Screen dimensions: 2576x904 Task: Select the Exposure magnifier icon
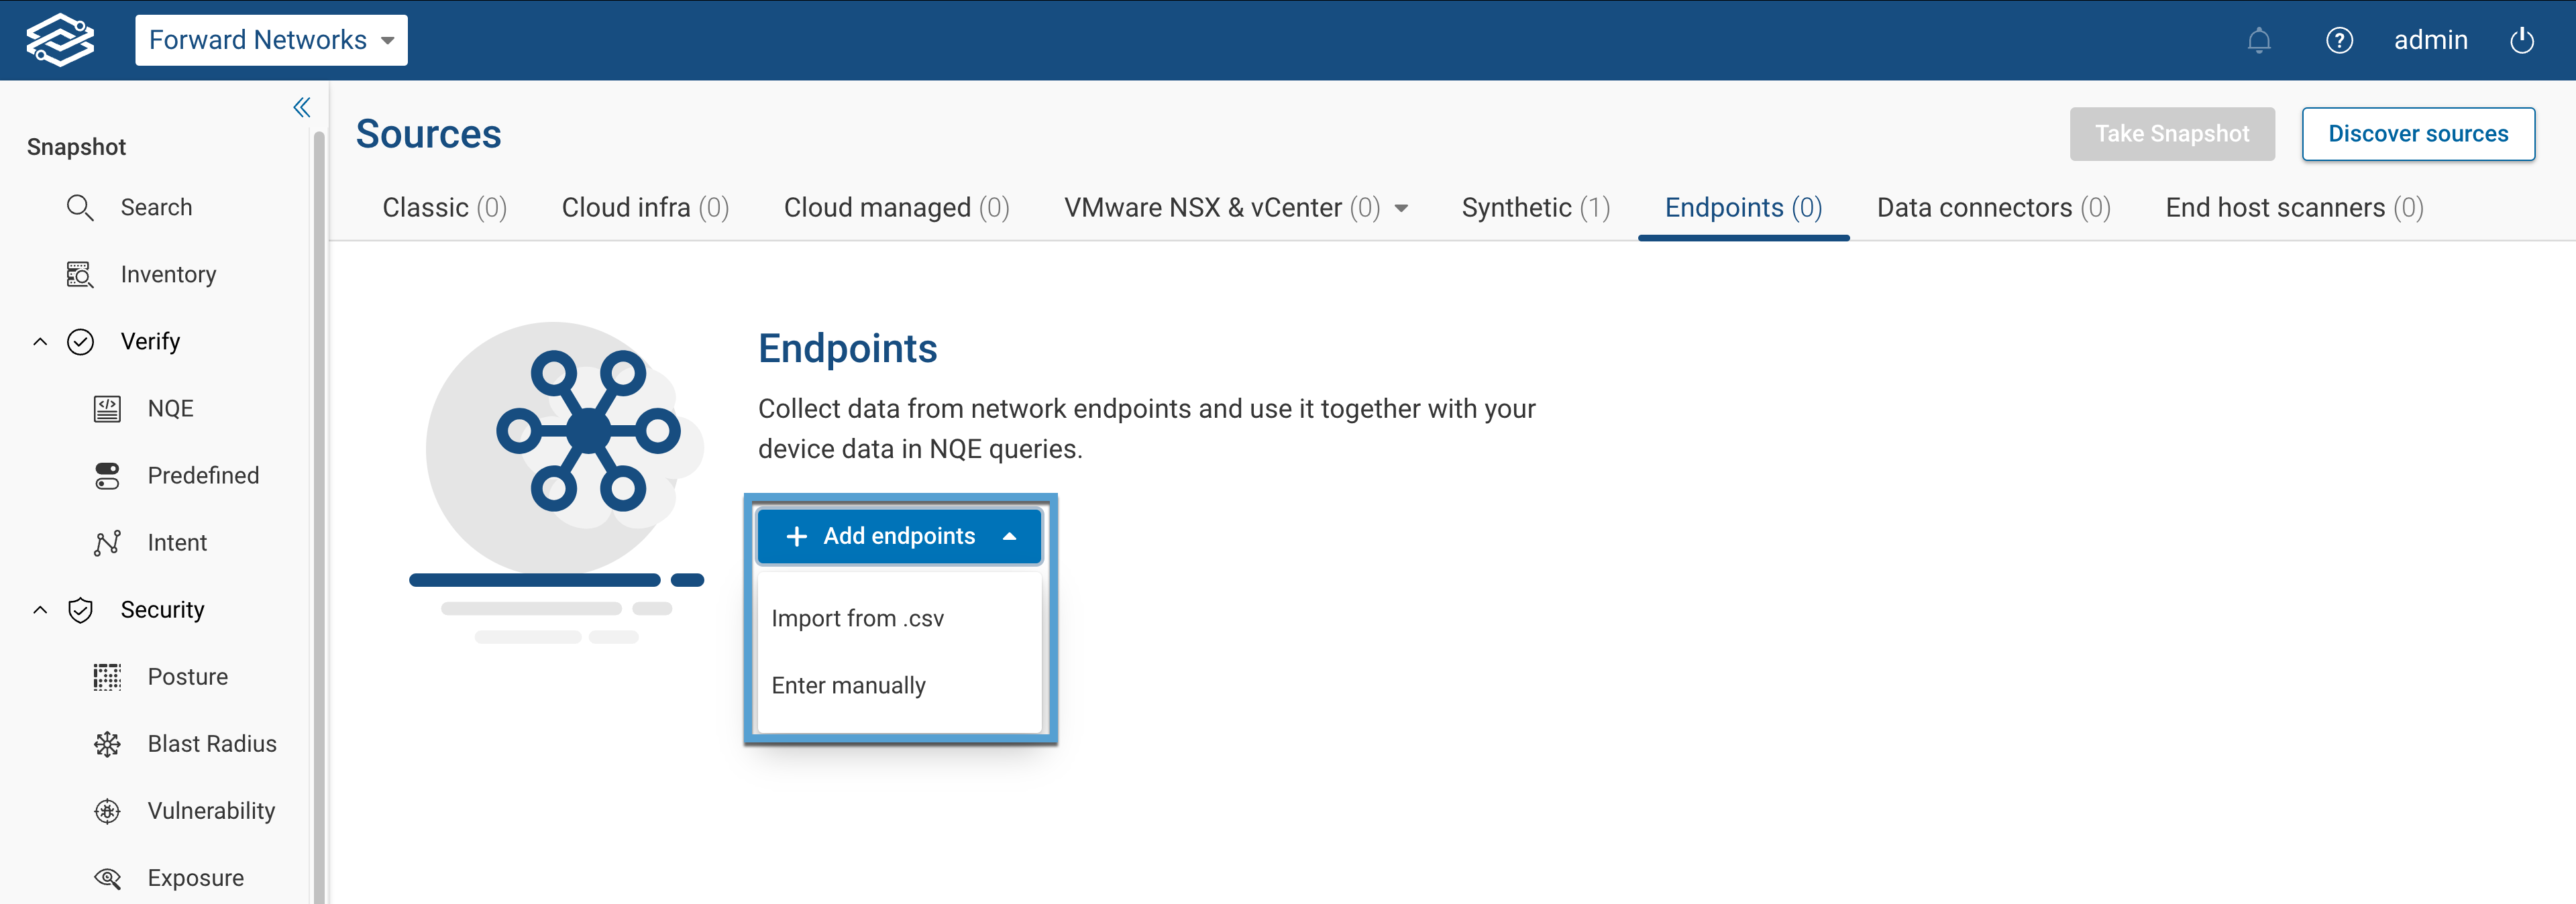coord(106,877)
